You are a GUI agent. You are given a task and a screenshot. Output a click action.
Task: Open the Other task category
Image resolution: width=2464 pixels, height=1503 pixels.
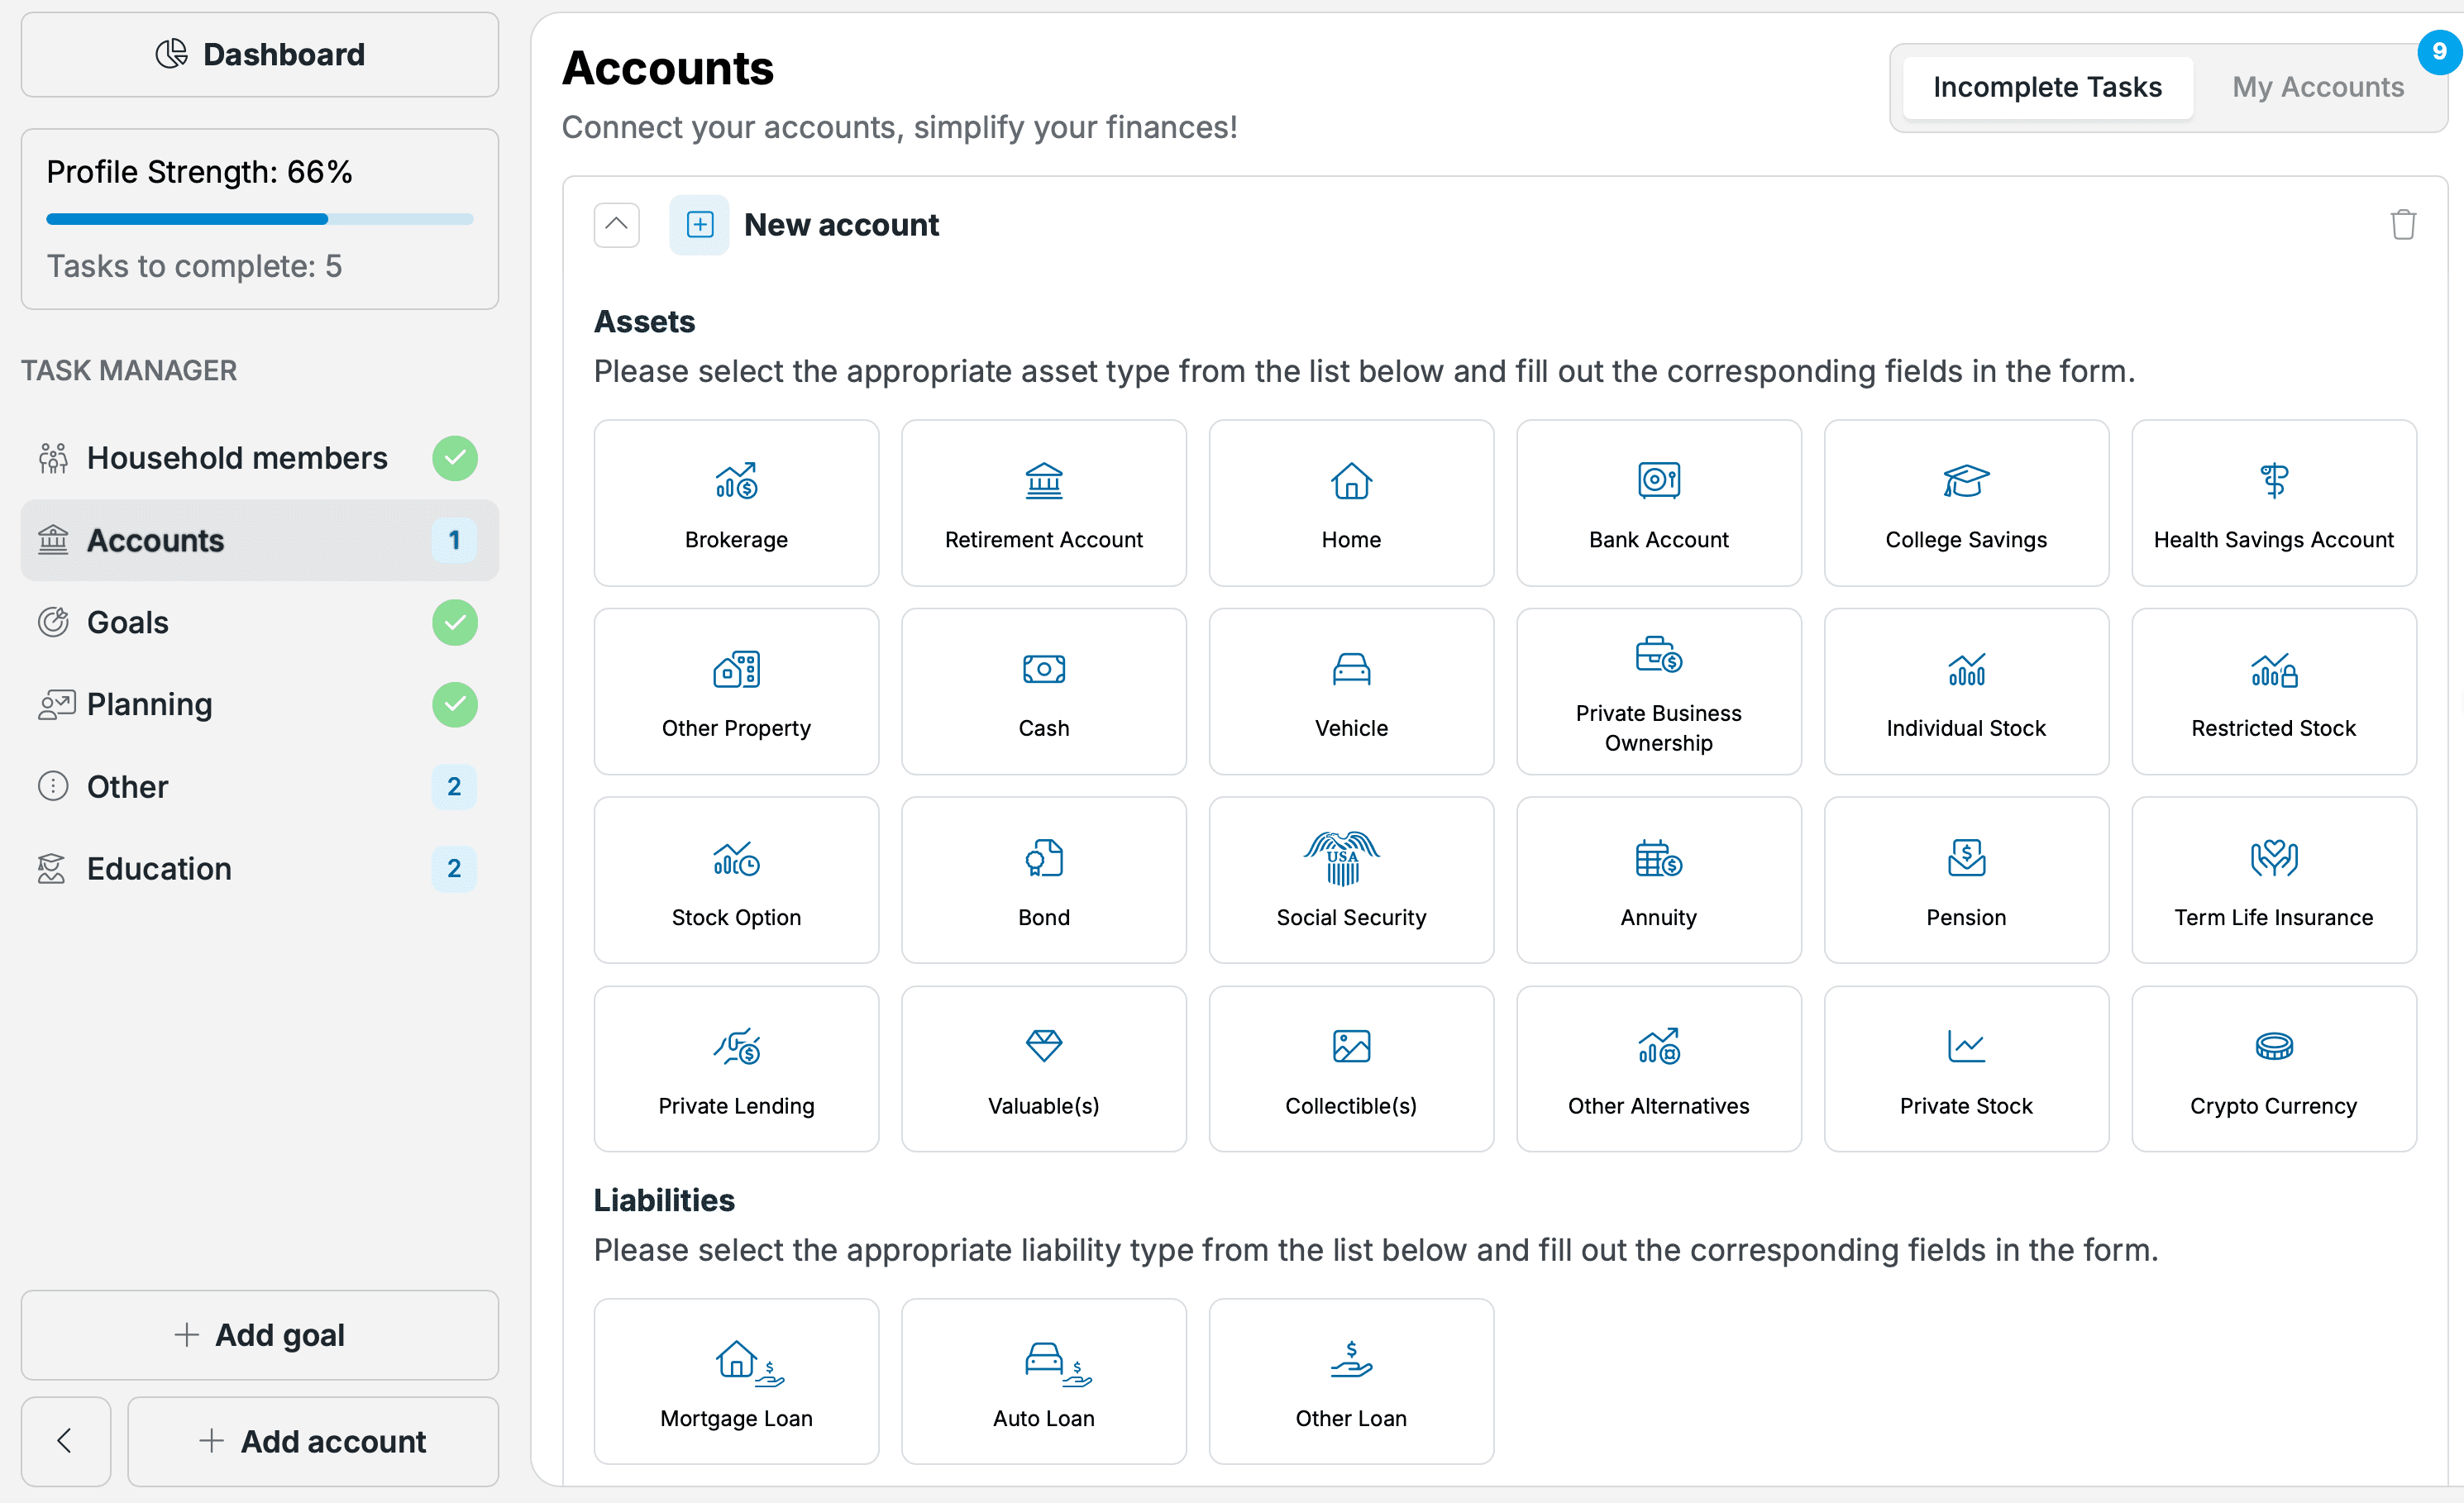point(127,786)
